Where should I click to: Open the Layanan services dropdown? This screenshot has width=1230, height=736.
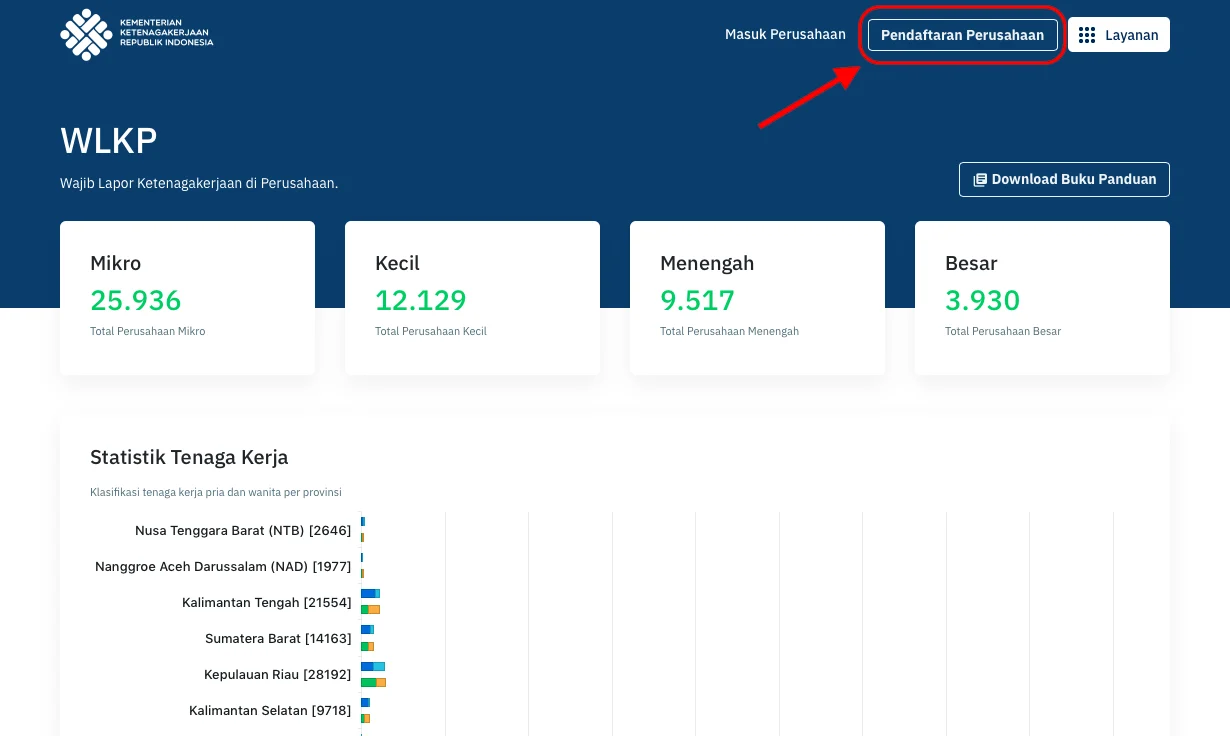click(1119, 34)
